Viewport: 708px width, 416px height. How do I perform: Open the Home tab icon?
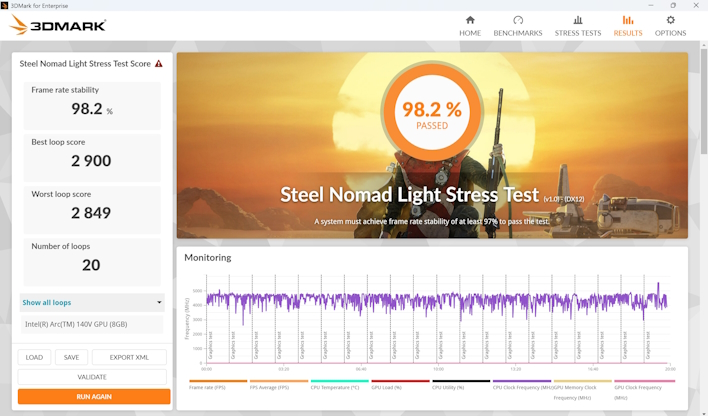470,20
